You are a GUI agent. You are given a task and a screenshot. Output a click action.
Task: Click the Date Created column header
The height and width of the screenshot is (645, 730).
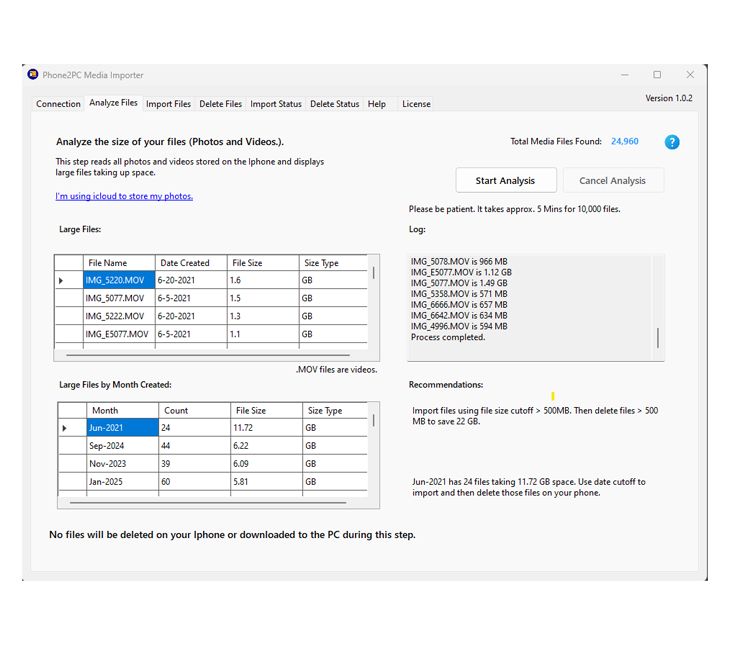[191, 263]
